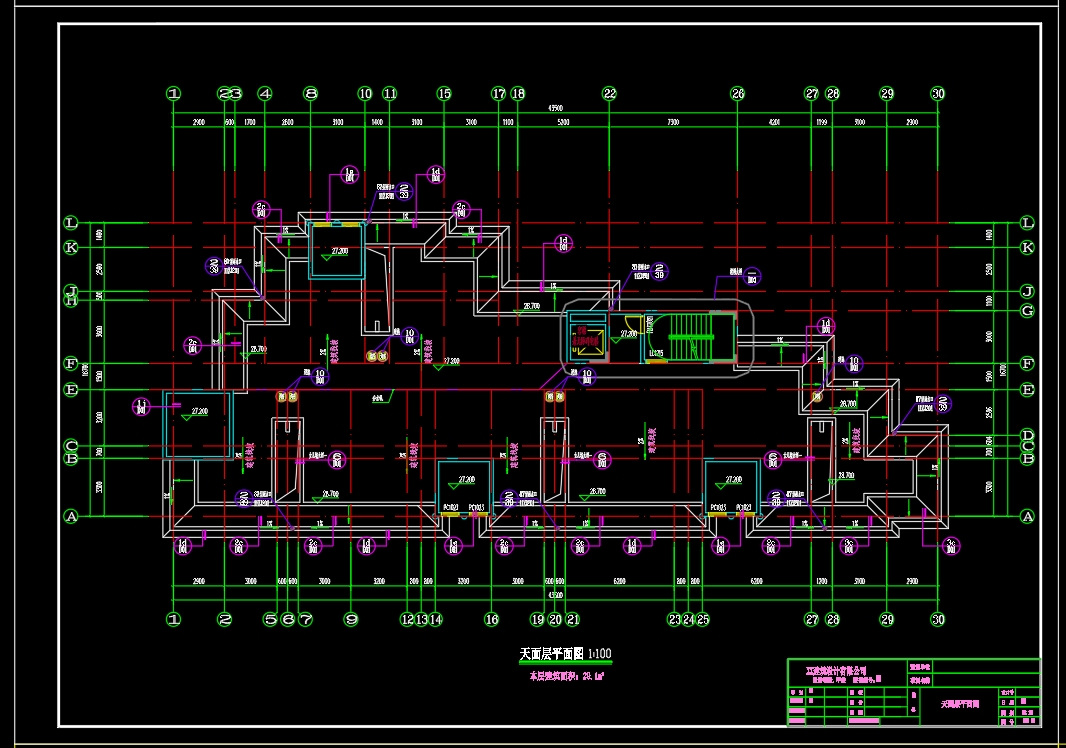Viewport: 1066px width, 748px height.
Task: Select grid axis bubble 26
Action: click(x=738, y=94)
